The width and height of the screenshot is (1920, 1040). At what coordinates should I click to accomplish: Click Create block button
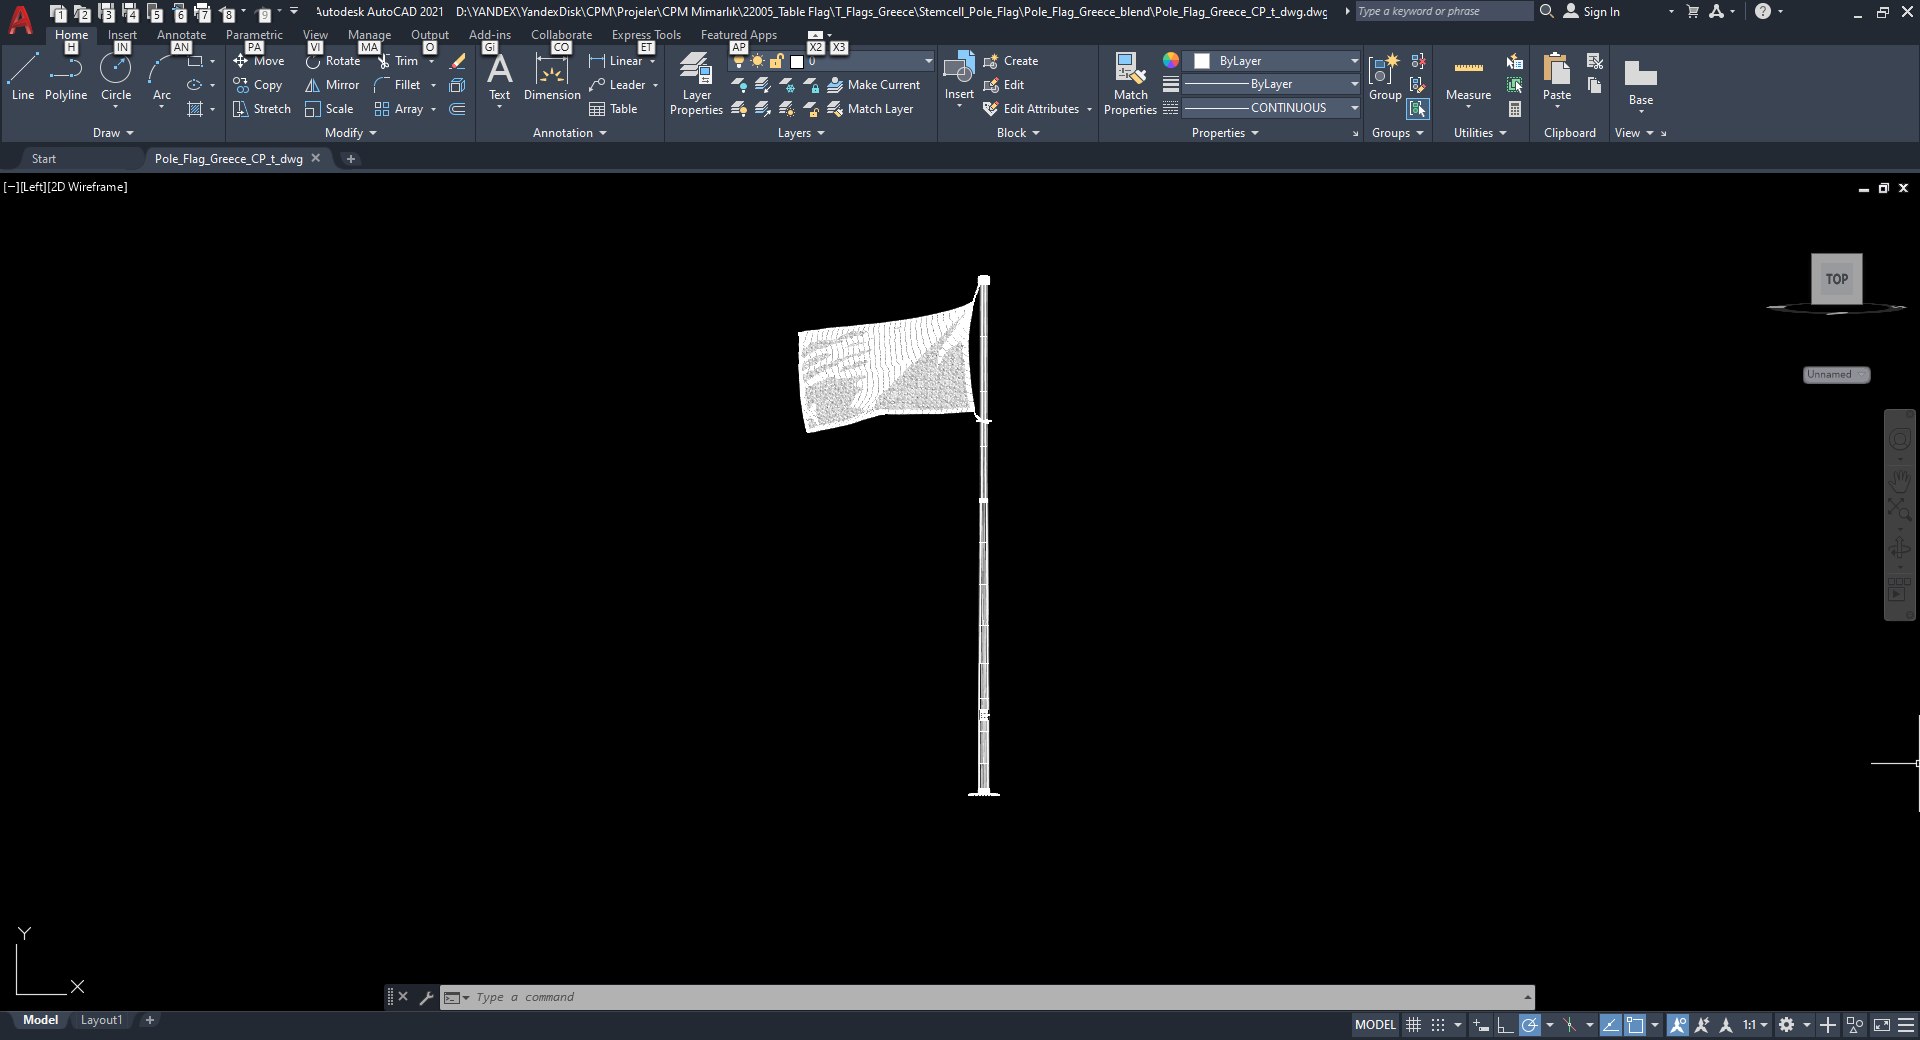(x=1011, y=61)
